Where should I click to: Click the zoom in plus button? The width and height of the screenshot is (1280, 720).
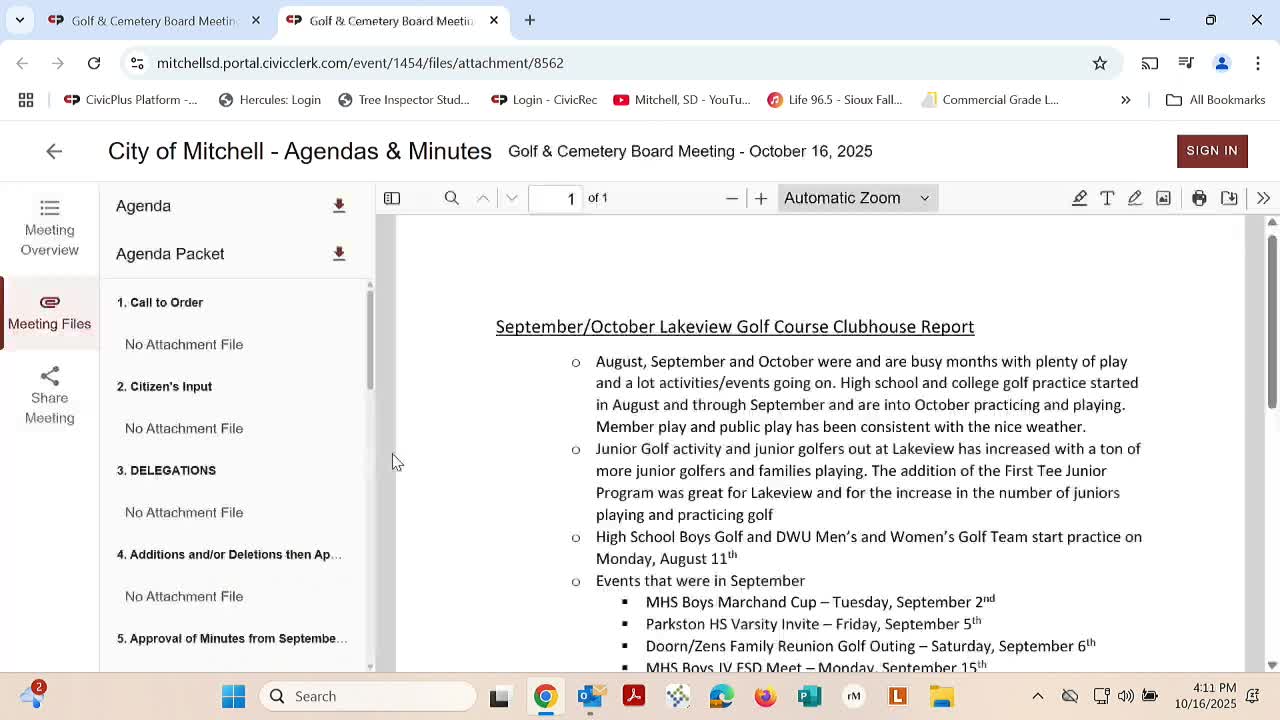[x=761, y=198]
